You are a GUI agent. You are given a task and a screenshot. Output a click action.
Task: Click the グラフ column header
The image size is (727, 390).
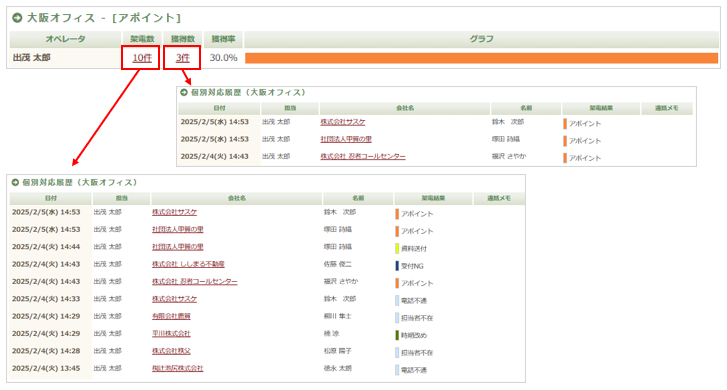[481, 39]
